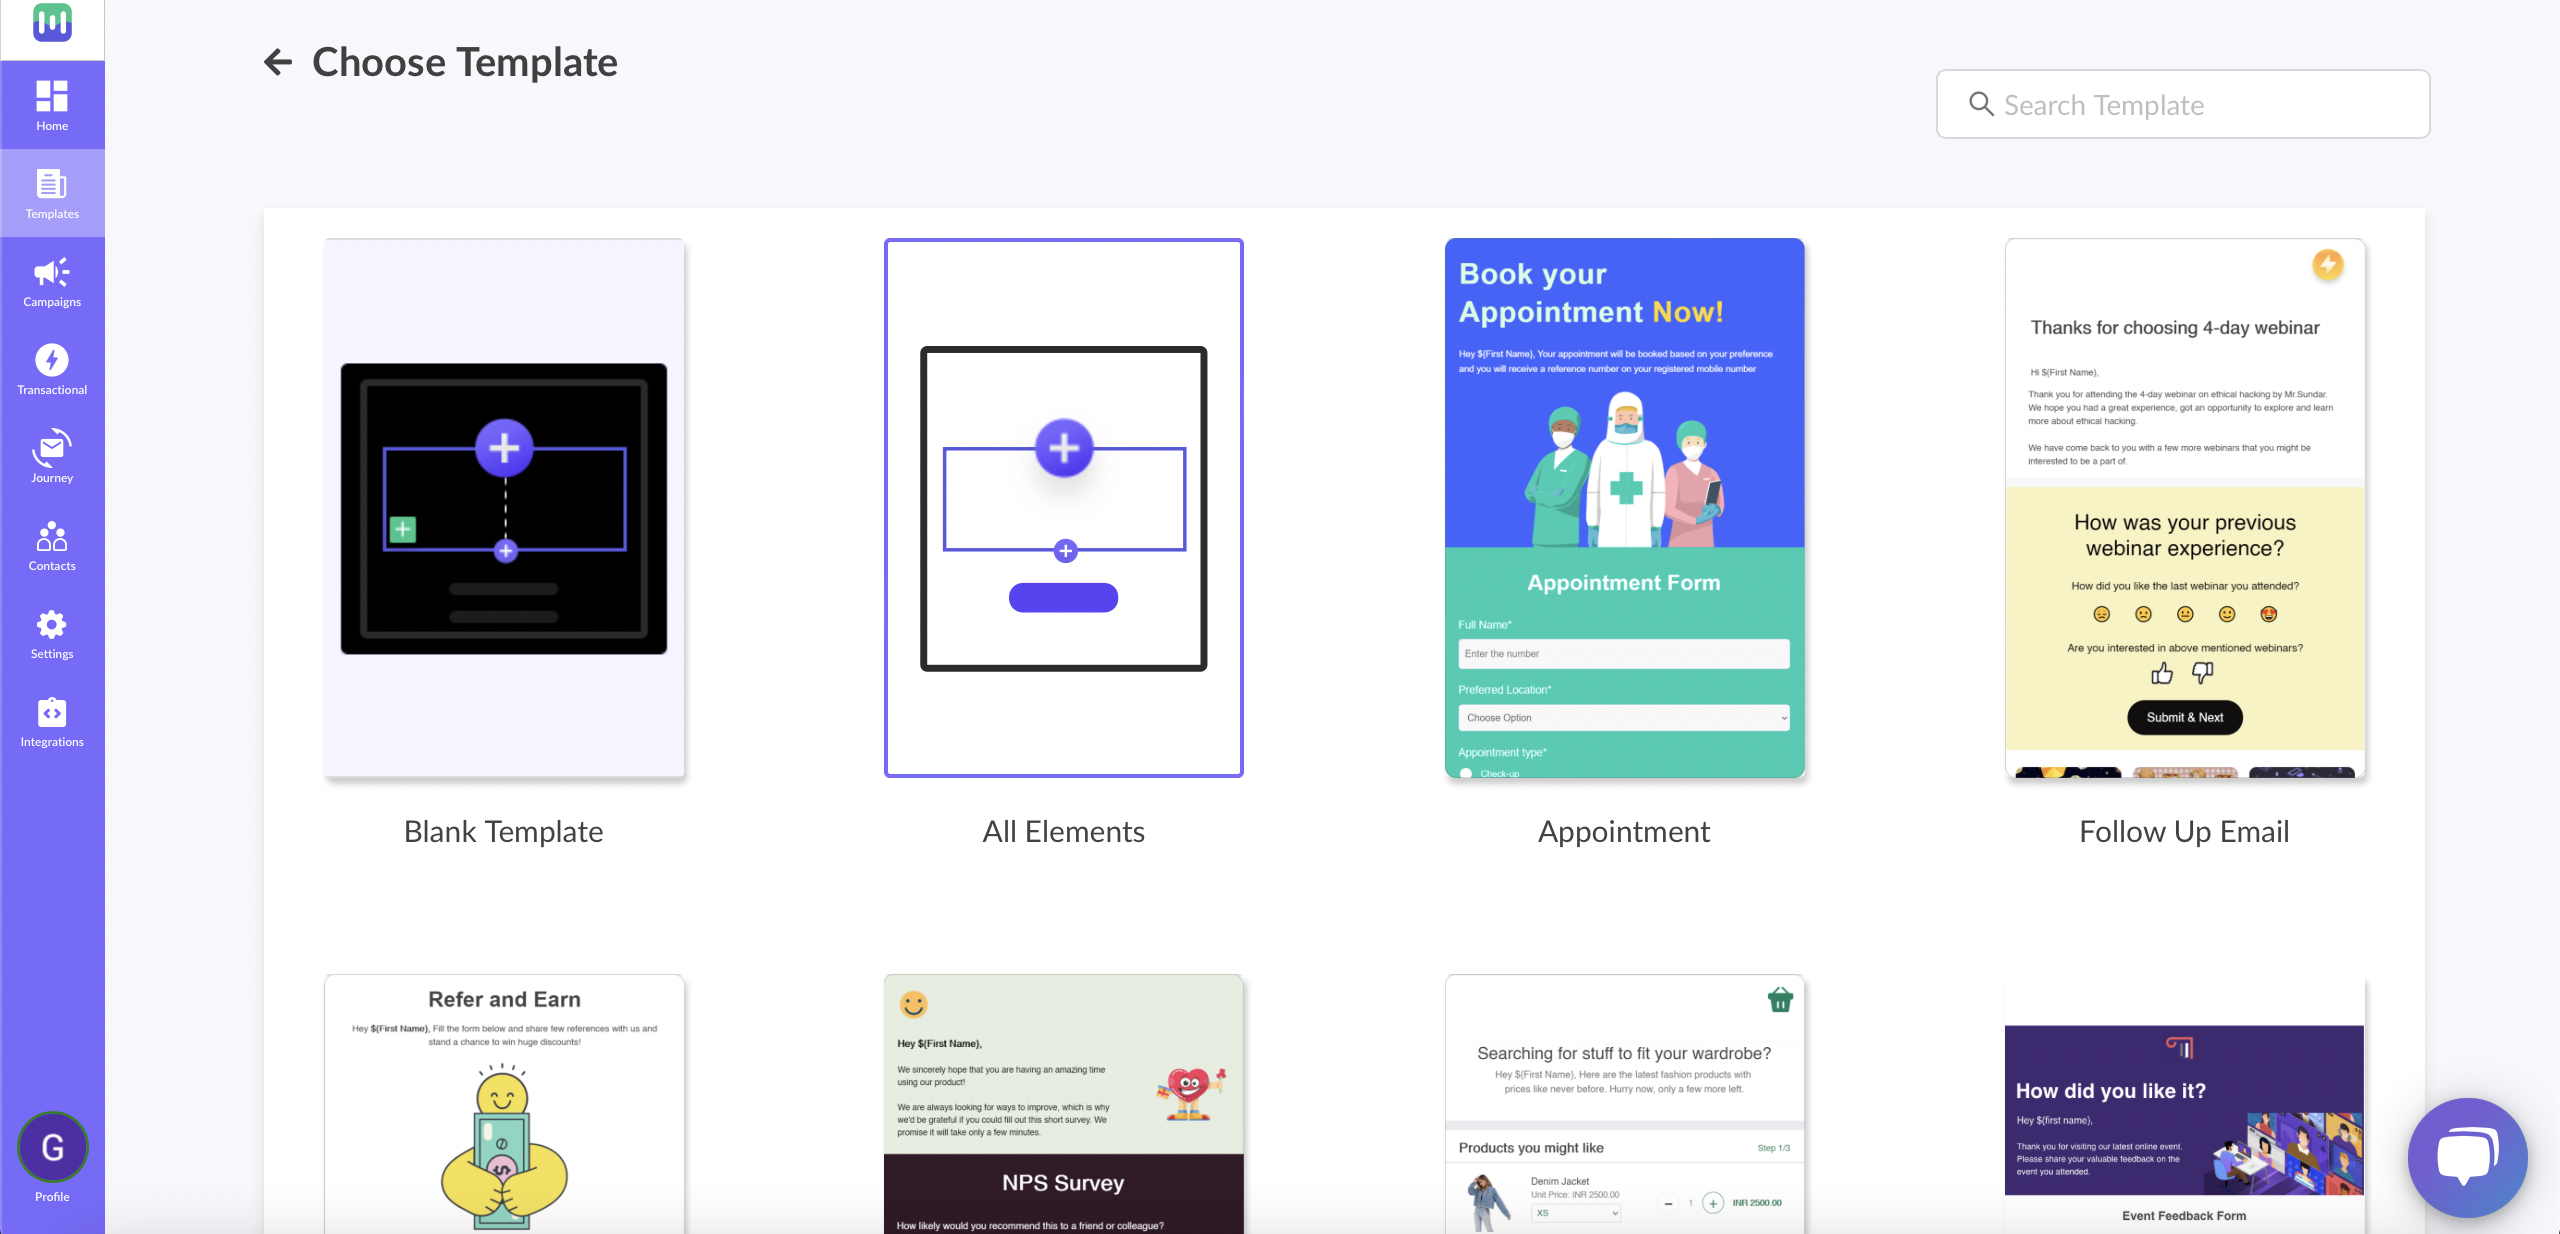
Task: Open the Templates section
Action: (52, 193)
